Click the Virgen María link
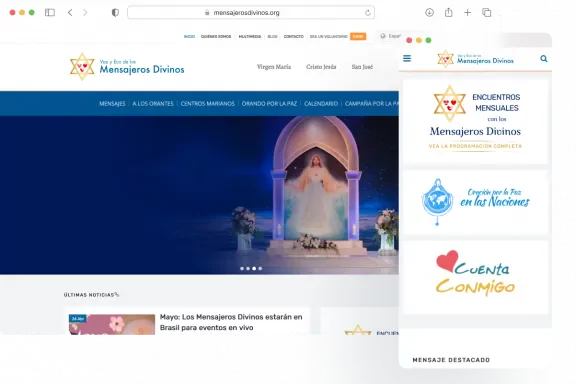This screenshot has width=576, height=384. coord(274,67)
